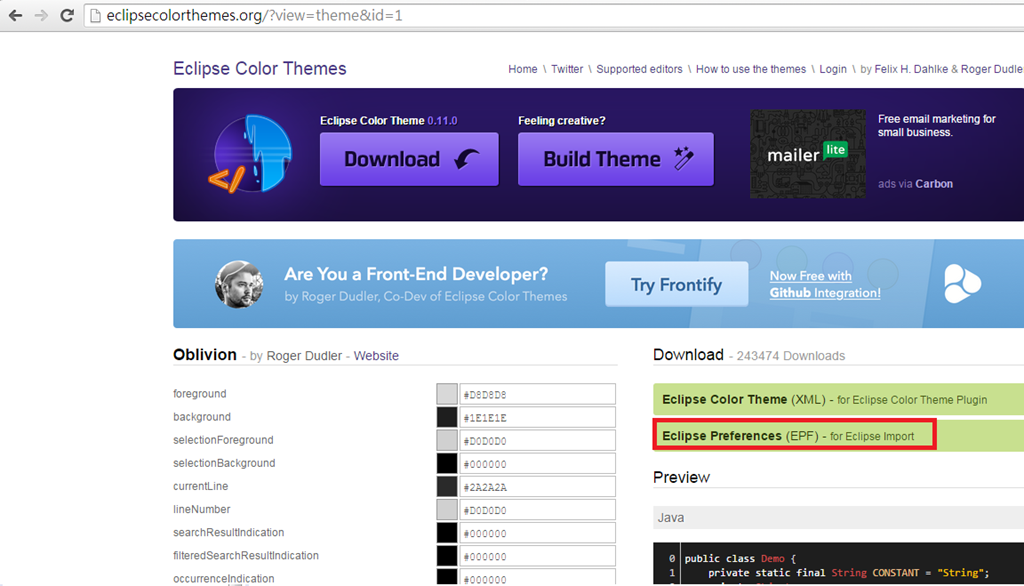Click the 'Oblivion' theme heading
The width and height of the screenshot is (1024, 586).
pyautogui.click(x=204, y=355)
